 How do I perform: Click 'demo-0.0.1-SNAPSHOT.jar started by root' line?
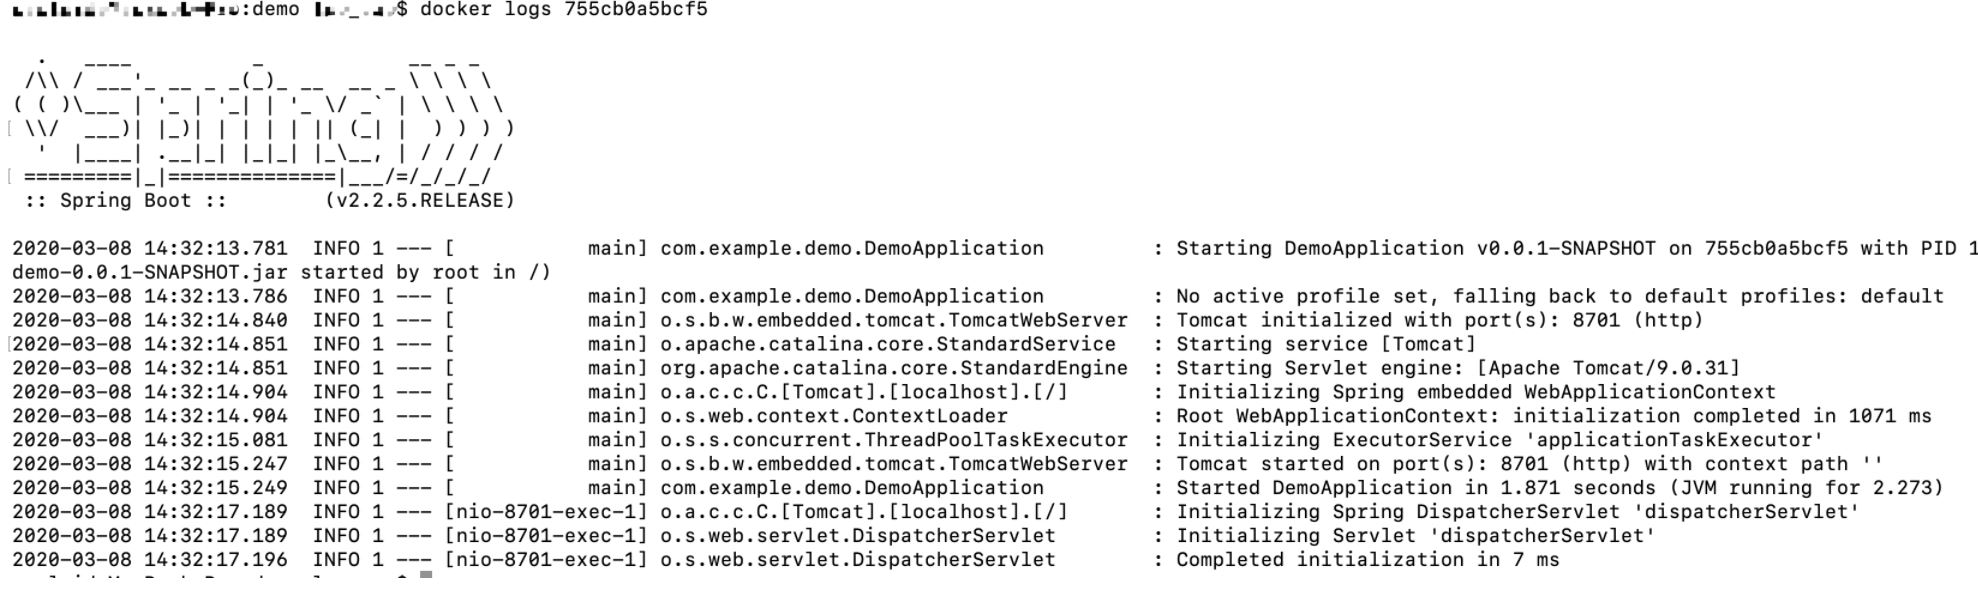point(280,273)
